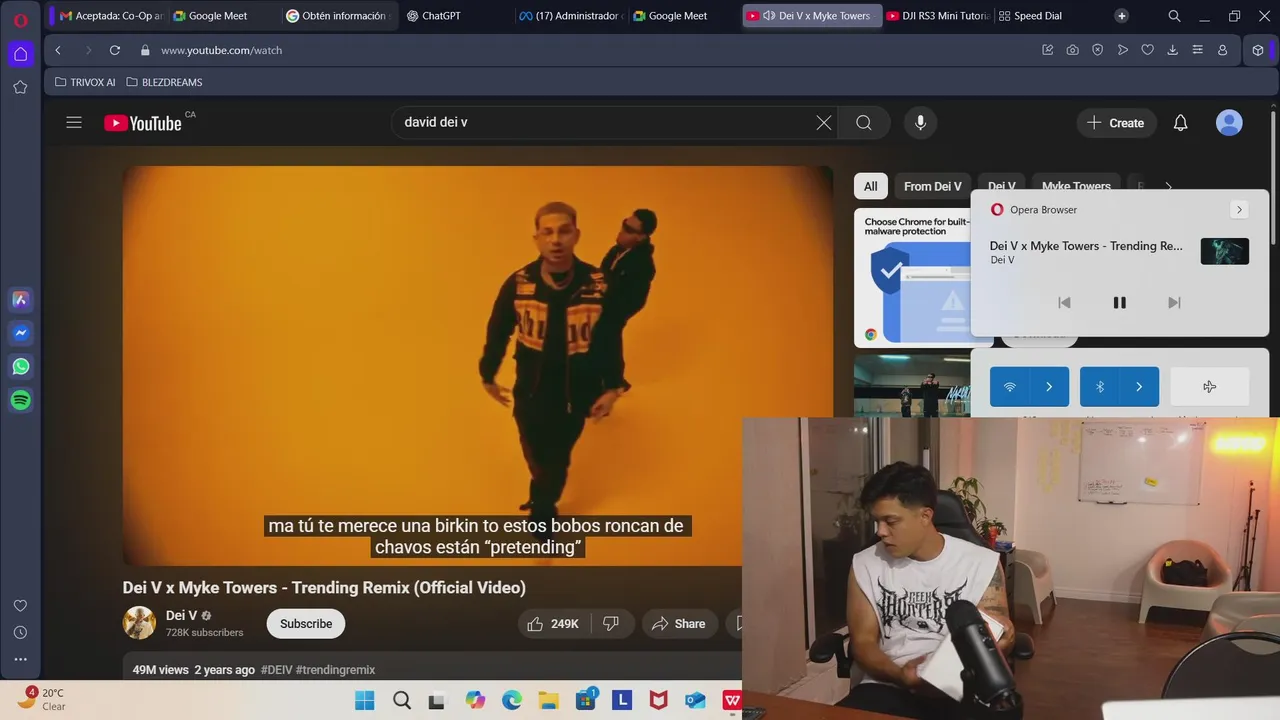Select the From Dei V chip
This screenshot has height=720, width=1280.
[x=933, y=186]
